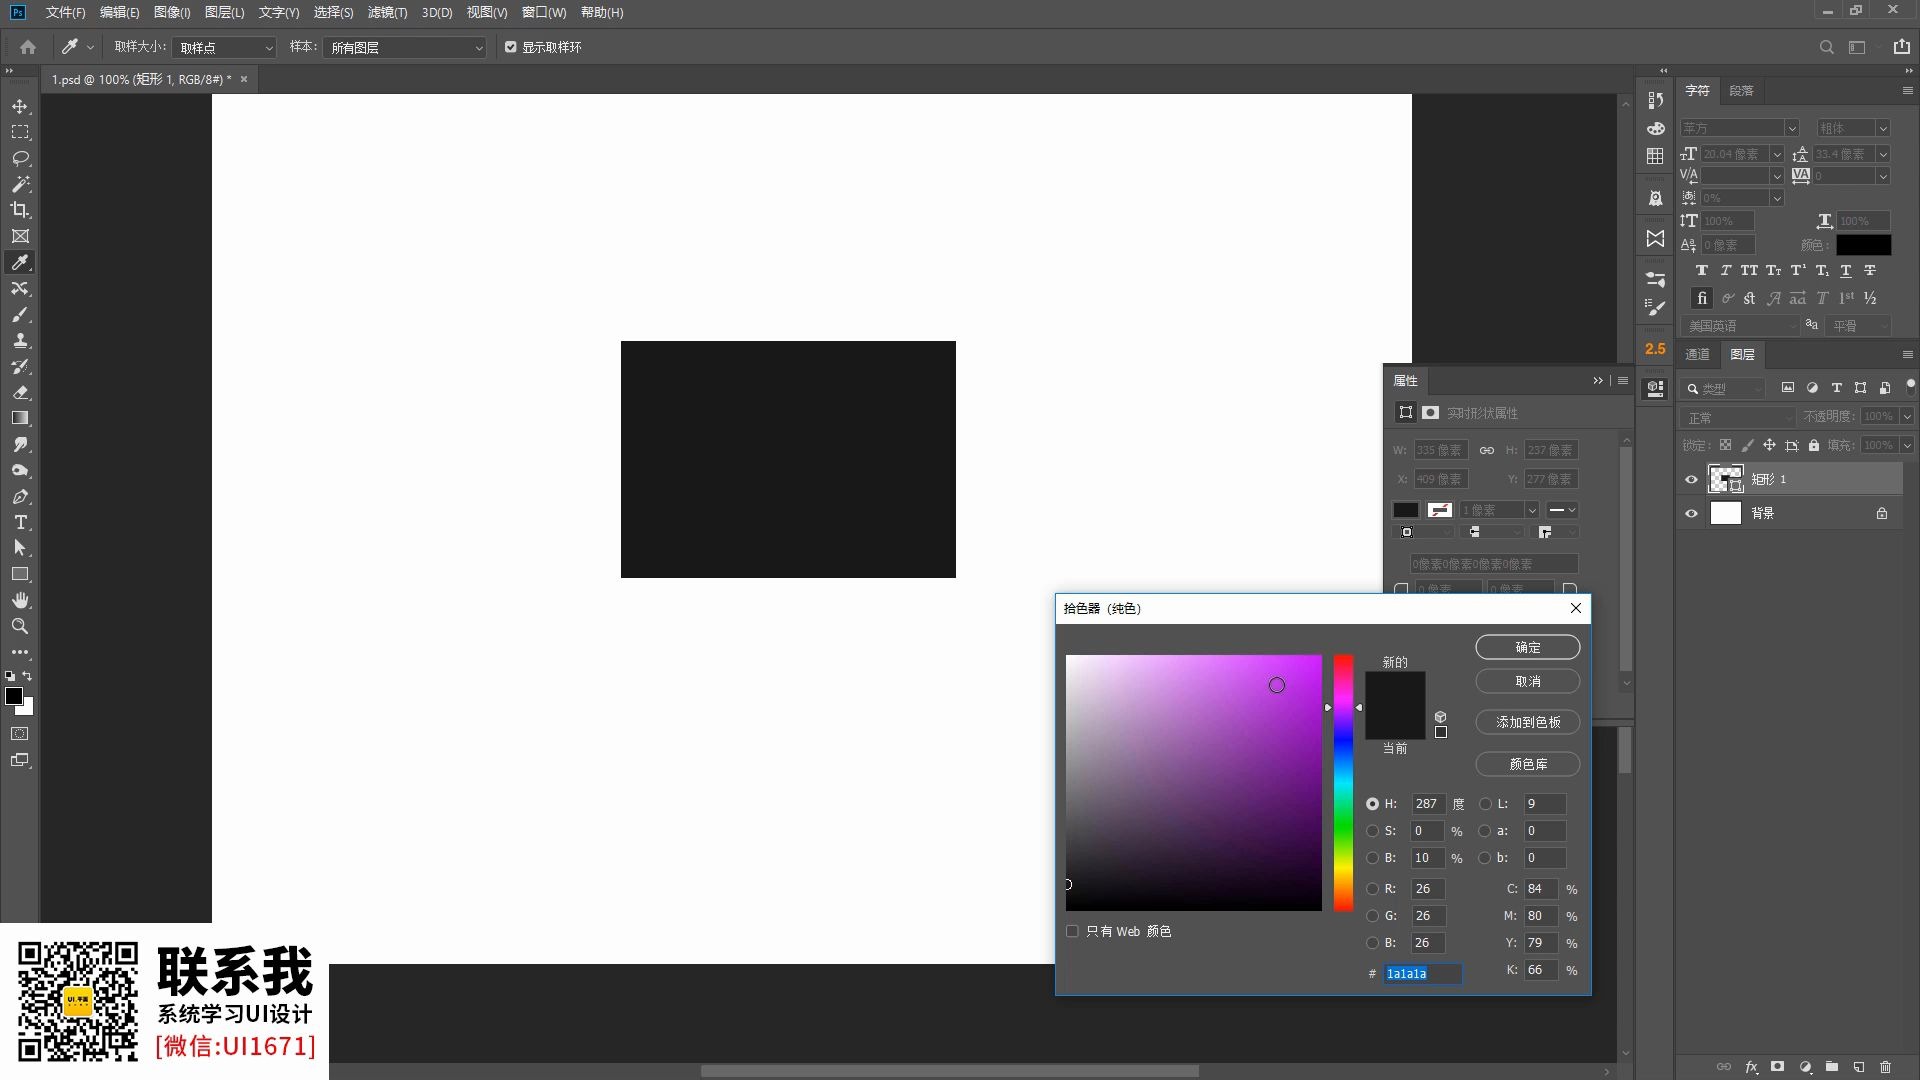Click the Delete layer trash icon
Image resolution: width=1920 pixels, height=1080 pixels.
[x=1885, y=1067]
